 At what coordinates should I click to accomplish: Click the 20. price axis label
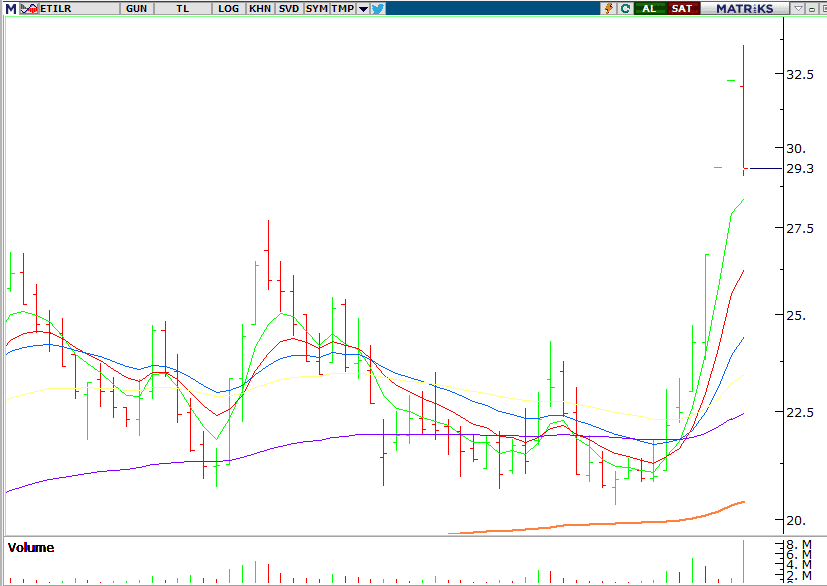tap(796, 521)
